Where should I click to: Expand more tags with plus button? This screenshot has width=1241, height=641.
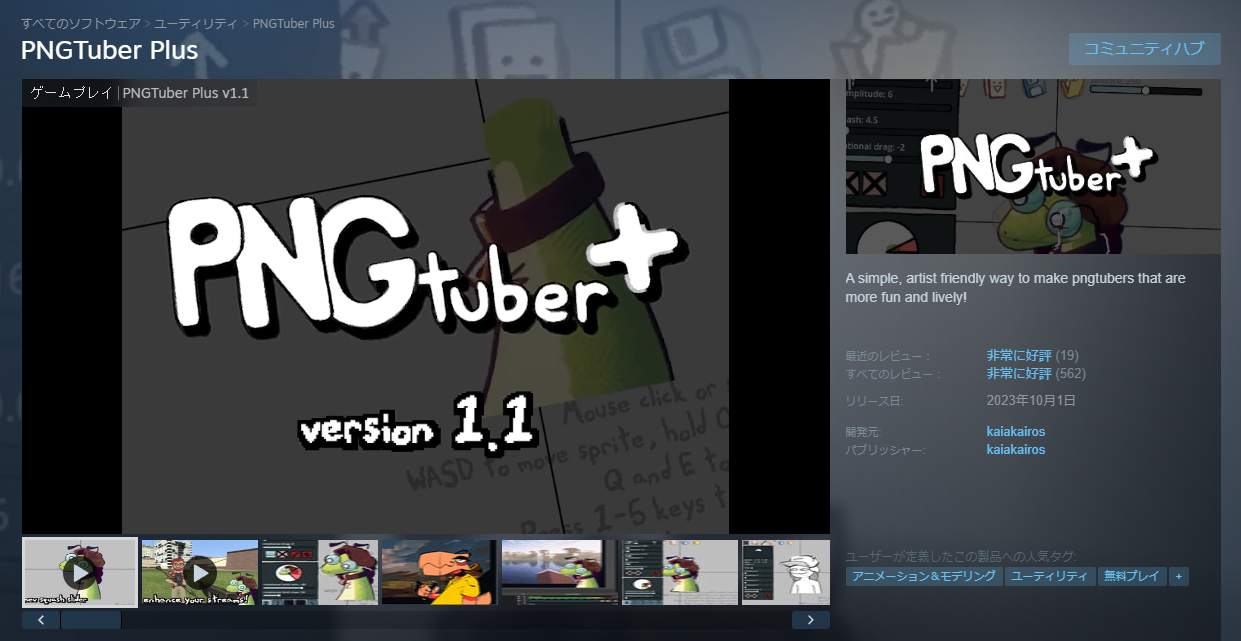tap(1179, 577)
